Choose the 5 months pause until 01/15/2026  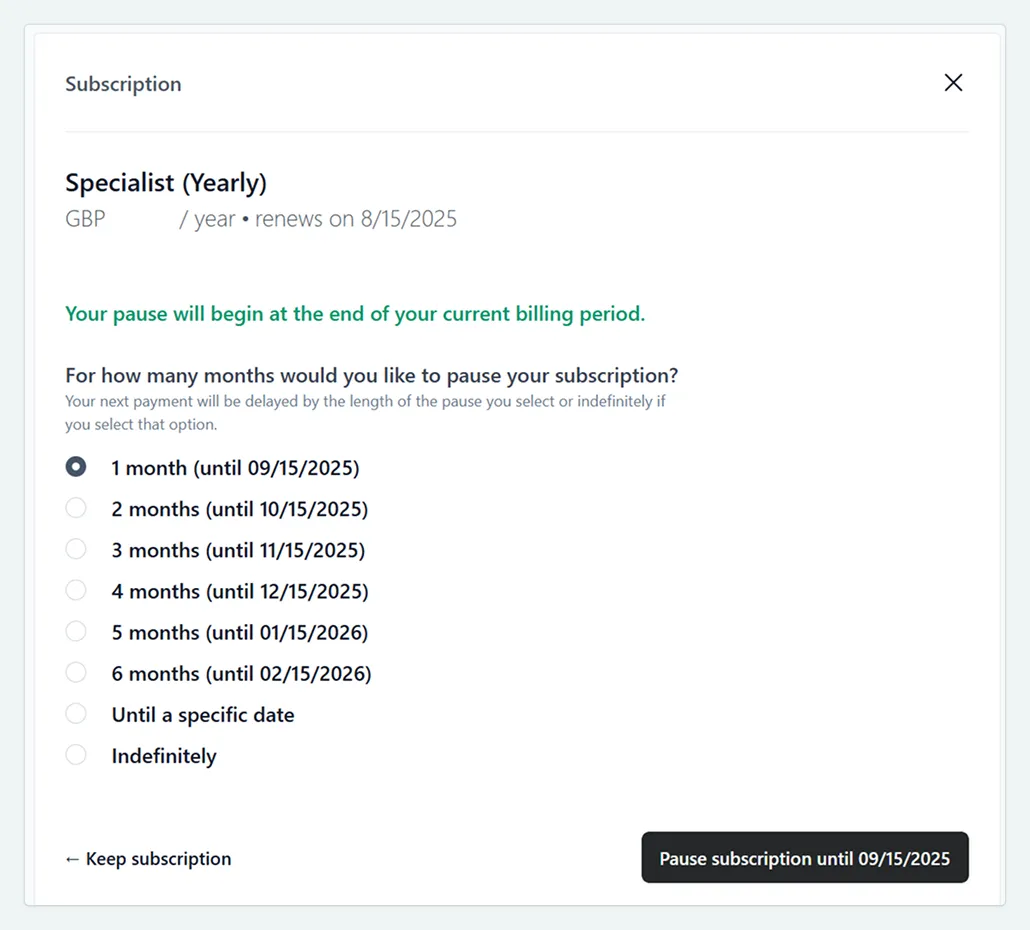coord(76,631)
